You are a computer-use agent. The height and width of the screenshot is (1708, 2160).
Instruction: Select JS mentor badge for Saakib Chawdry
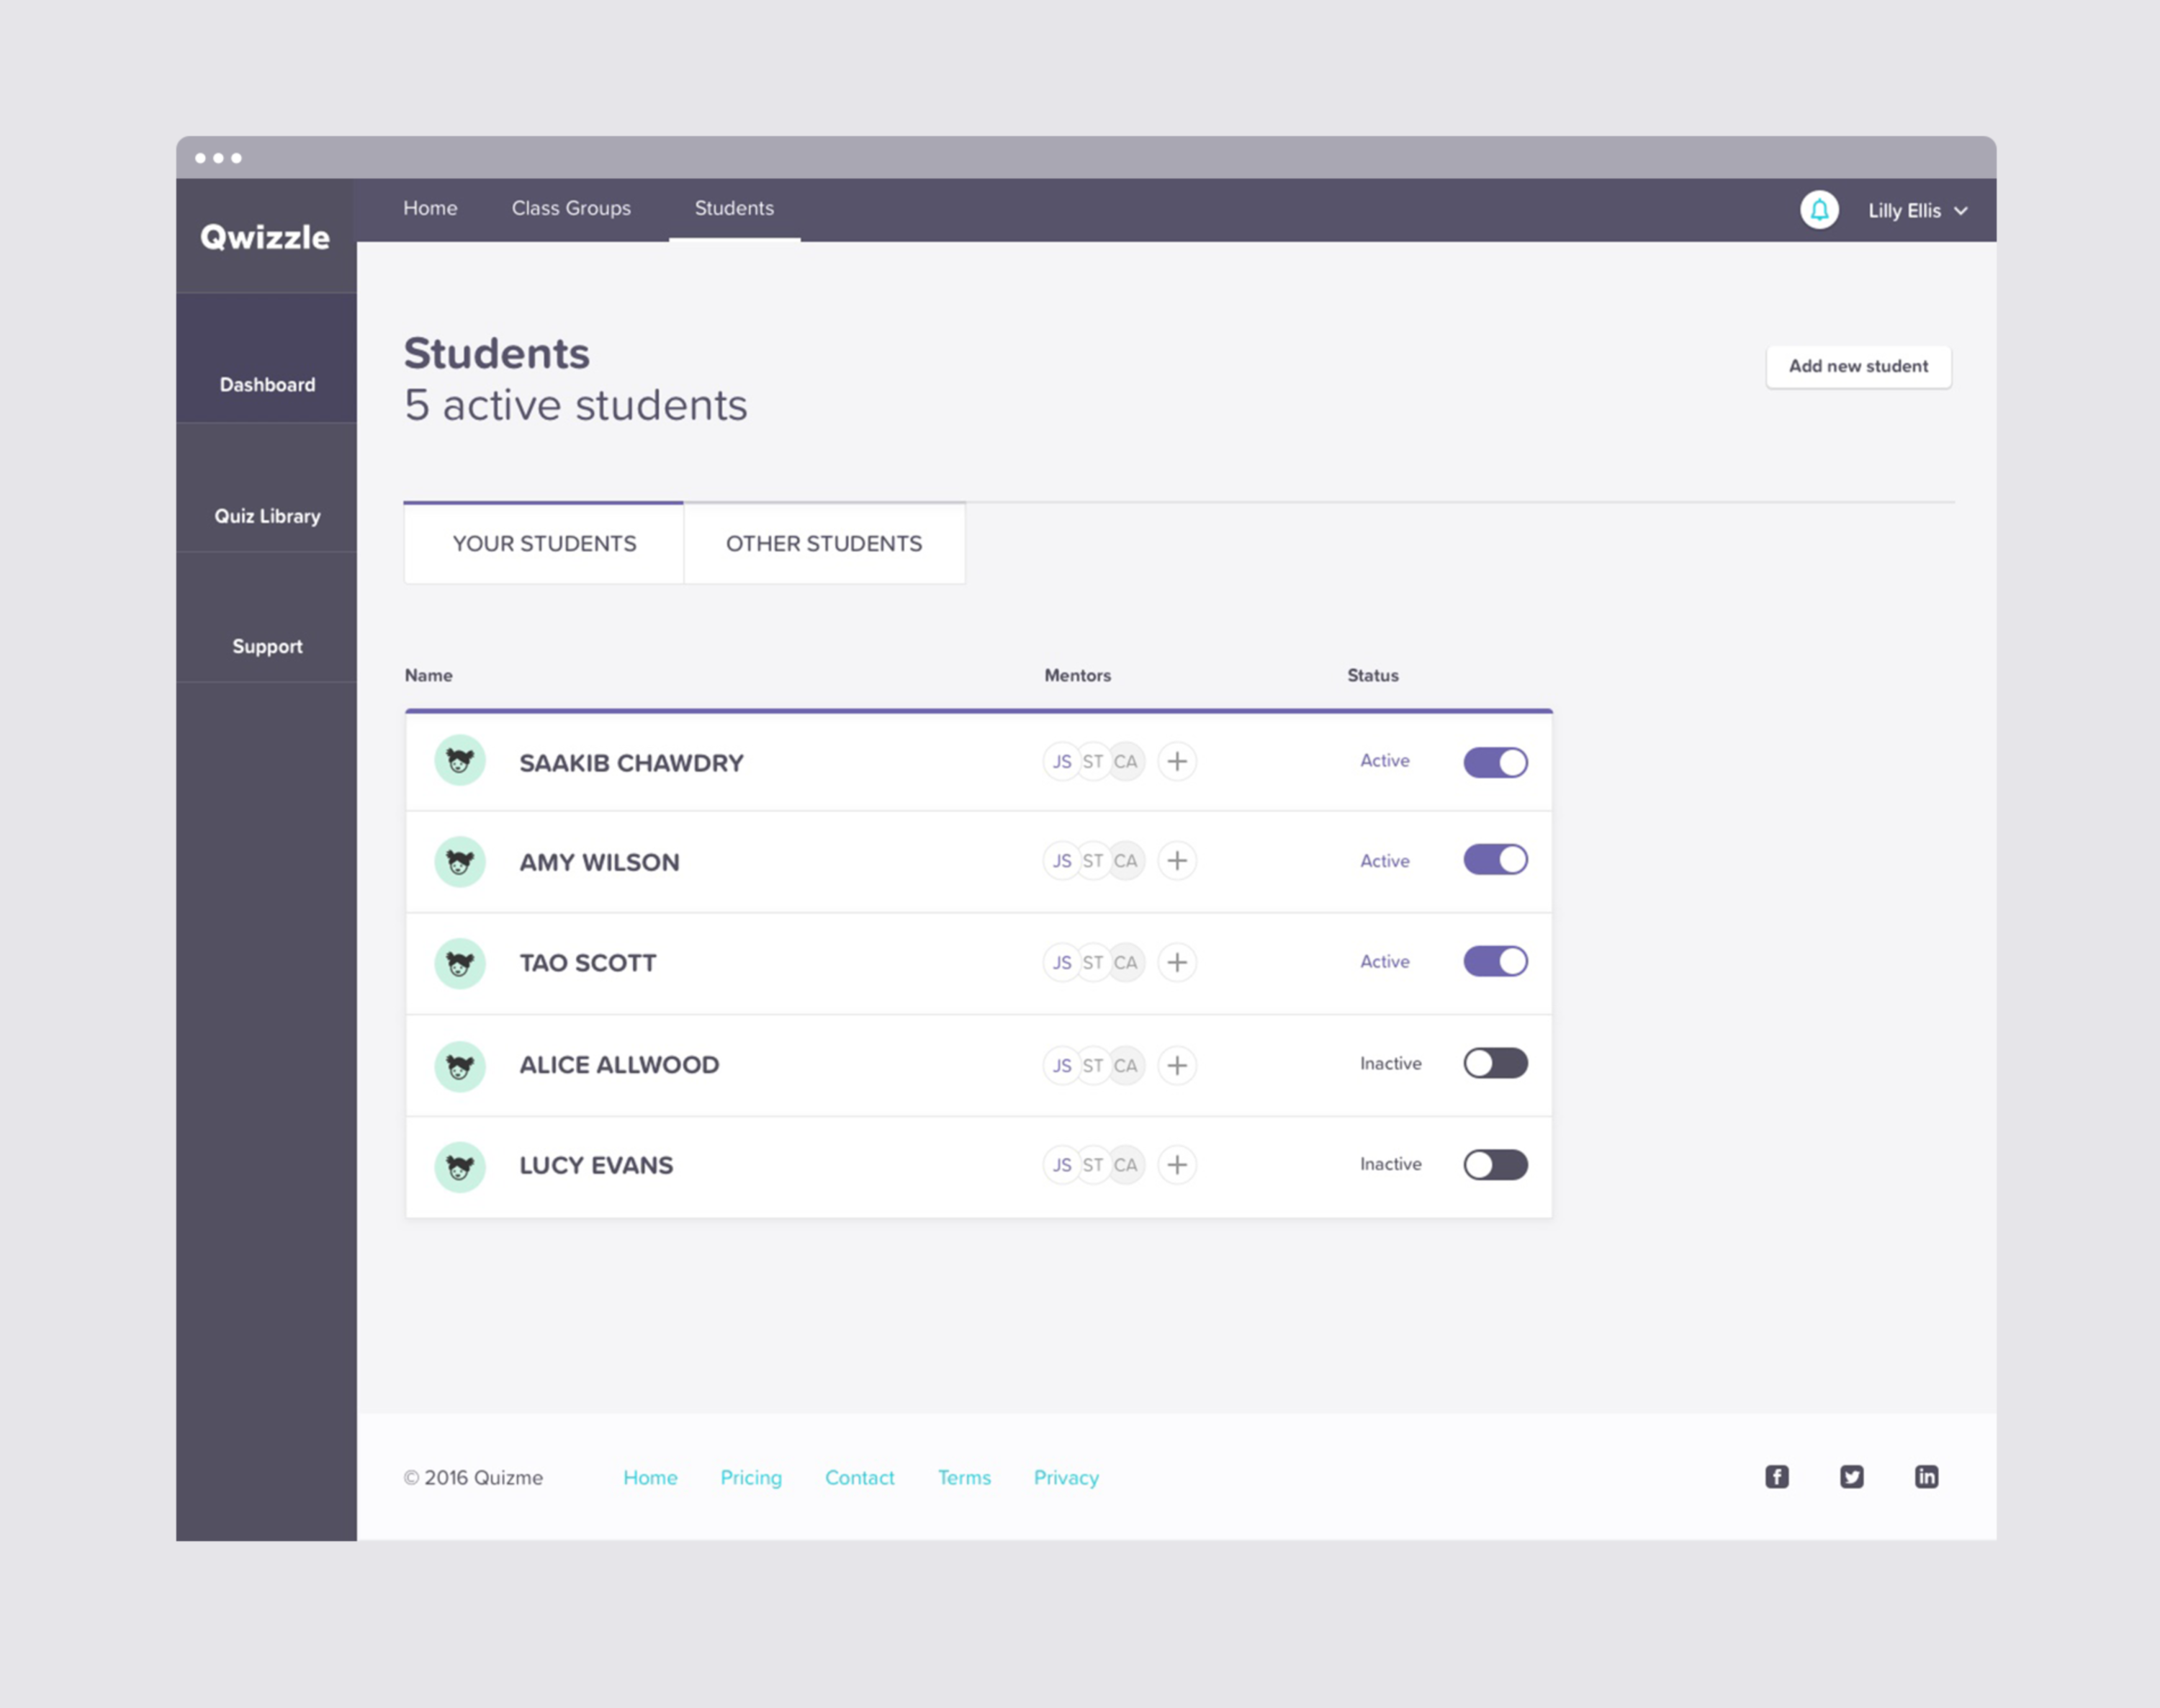pyautogui.click(x=1062, y=761)
